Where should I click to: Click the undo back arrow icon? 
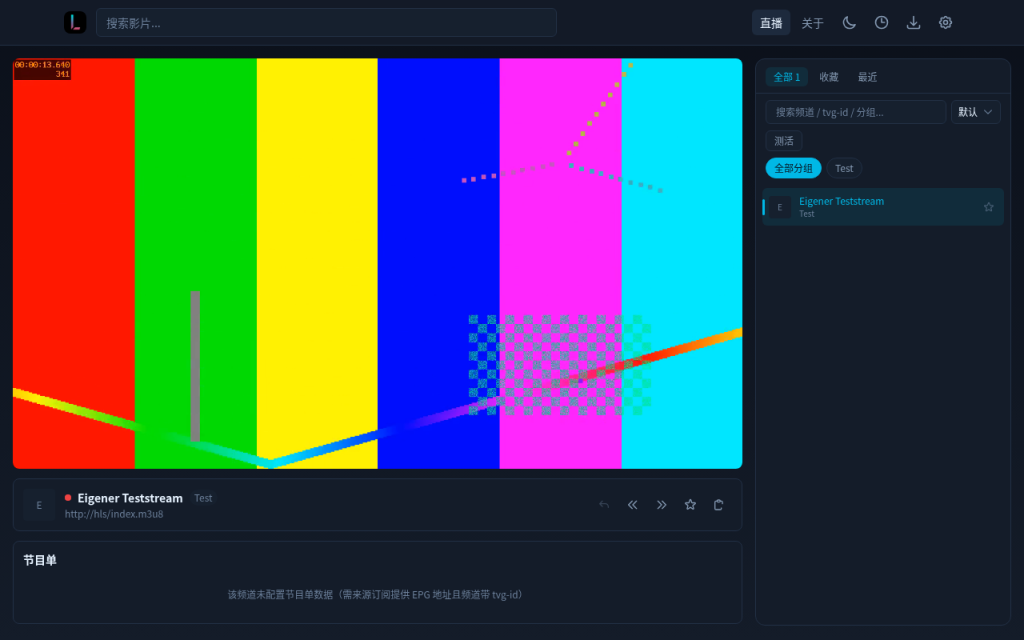point(604,505)
